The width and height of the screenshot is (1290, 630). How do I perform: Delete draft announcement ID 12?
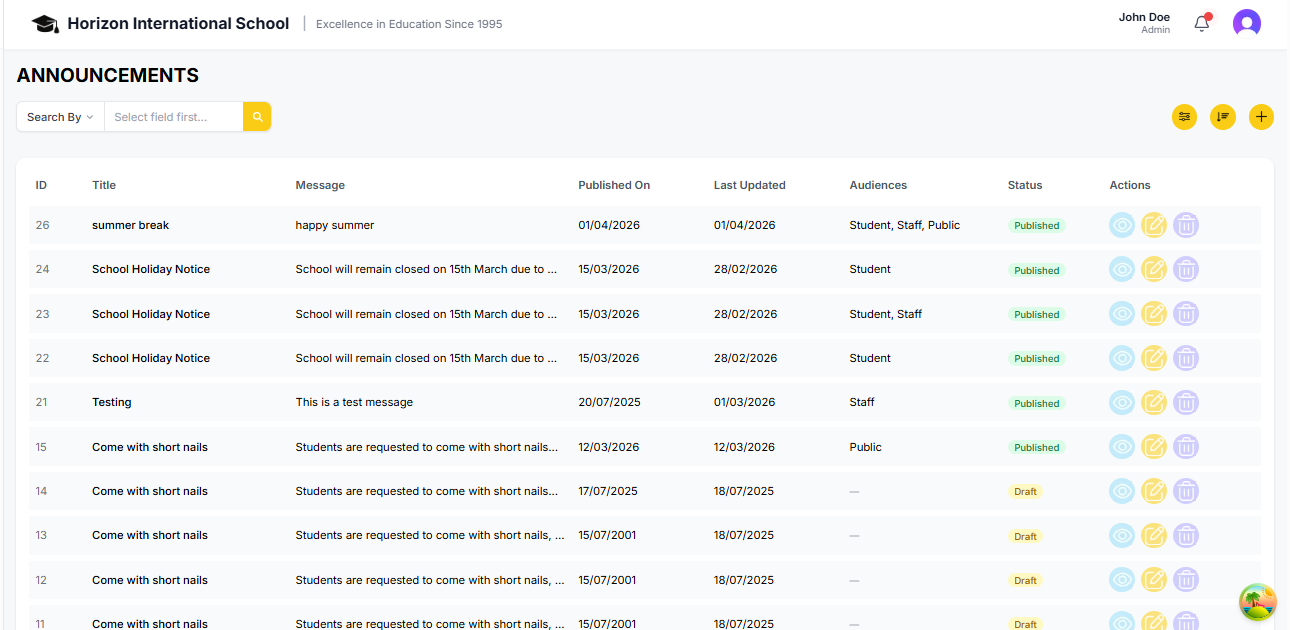click(x=1186, y=580)
